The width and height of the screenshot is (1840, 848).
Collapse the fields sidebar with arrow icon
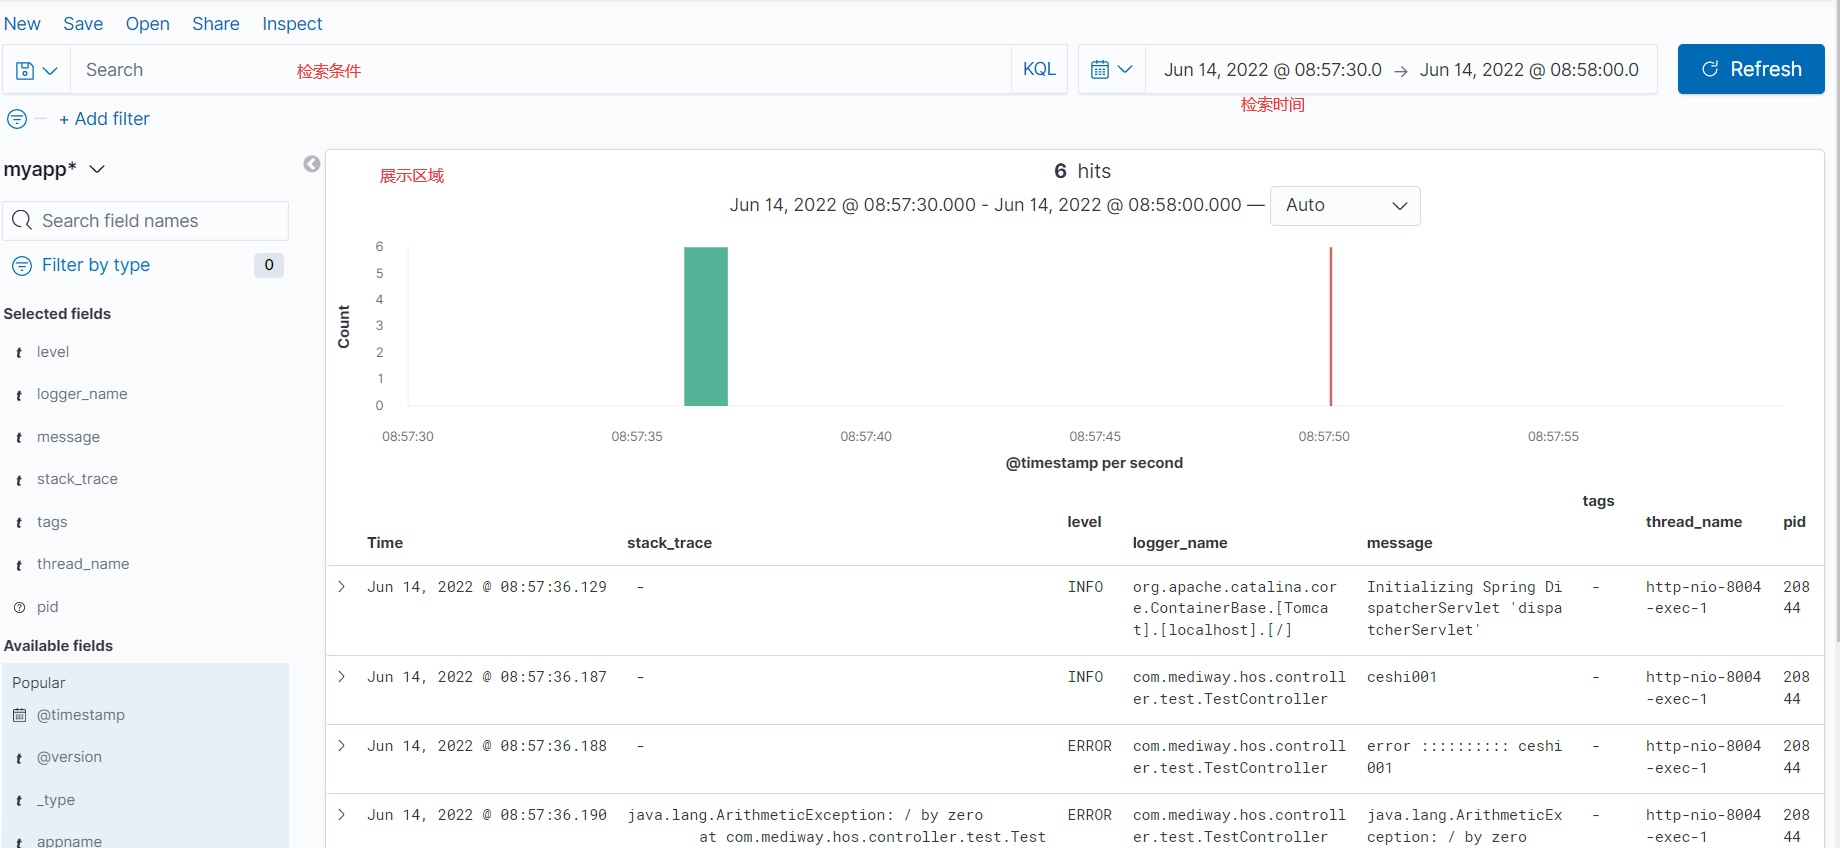312,164
